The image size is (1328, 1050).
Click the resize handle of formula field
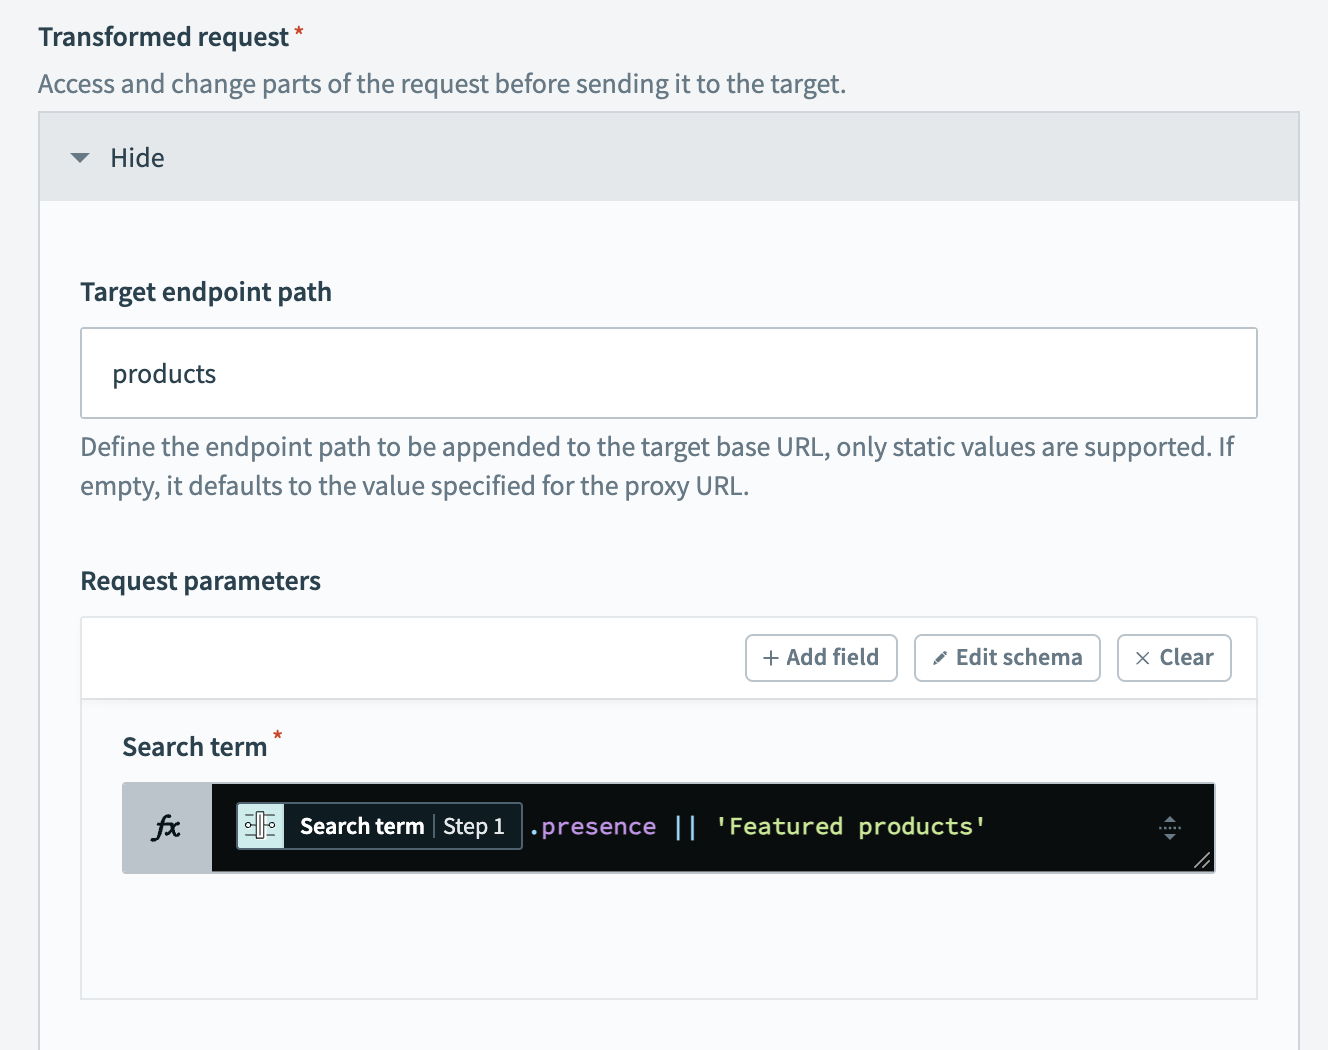point(1202,860)
